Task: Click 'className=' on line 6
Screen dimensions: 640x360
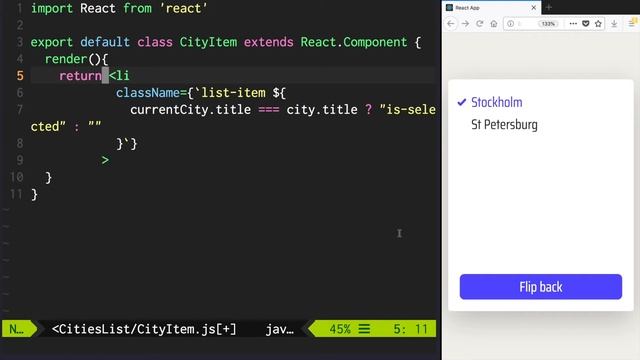Action: tap(151, 93)
